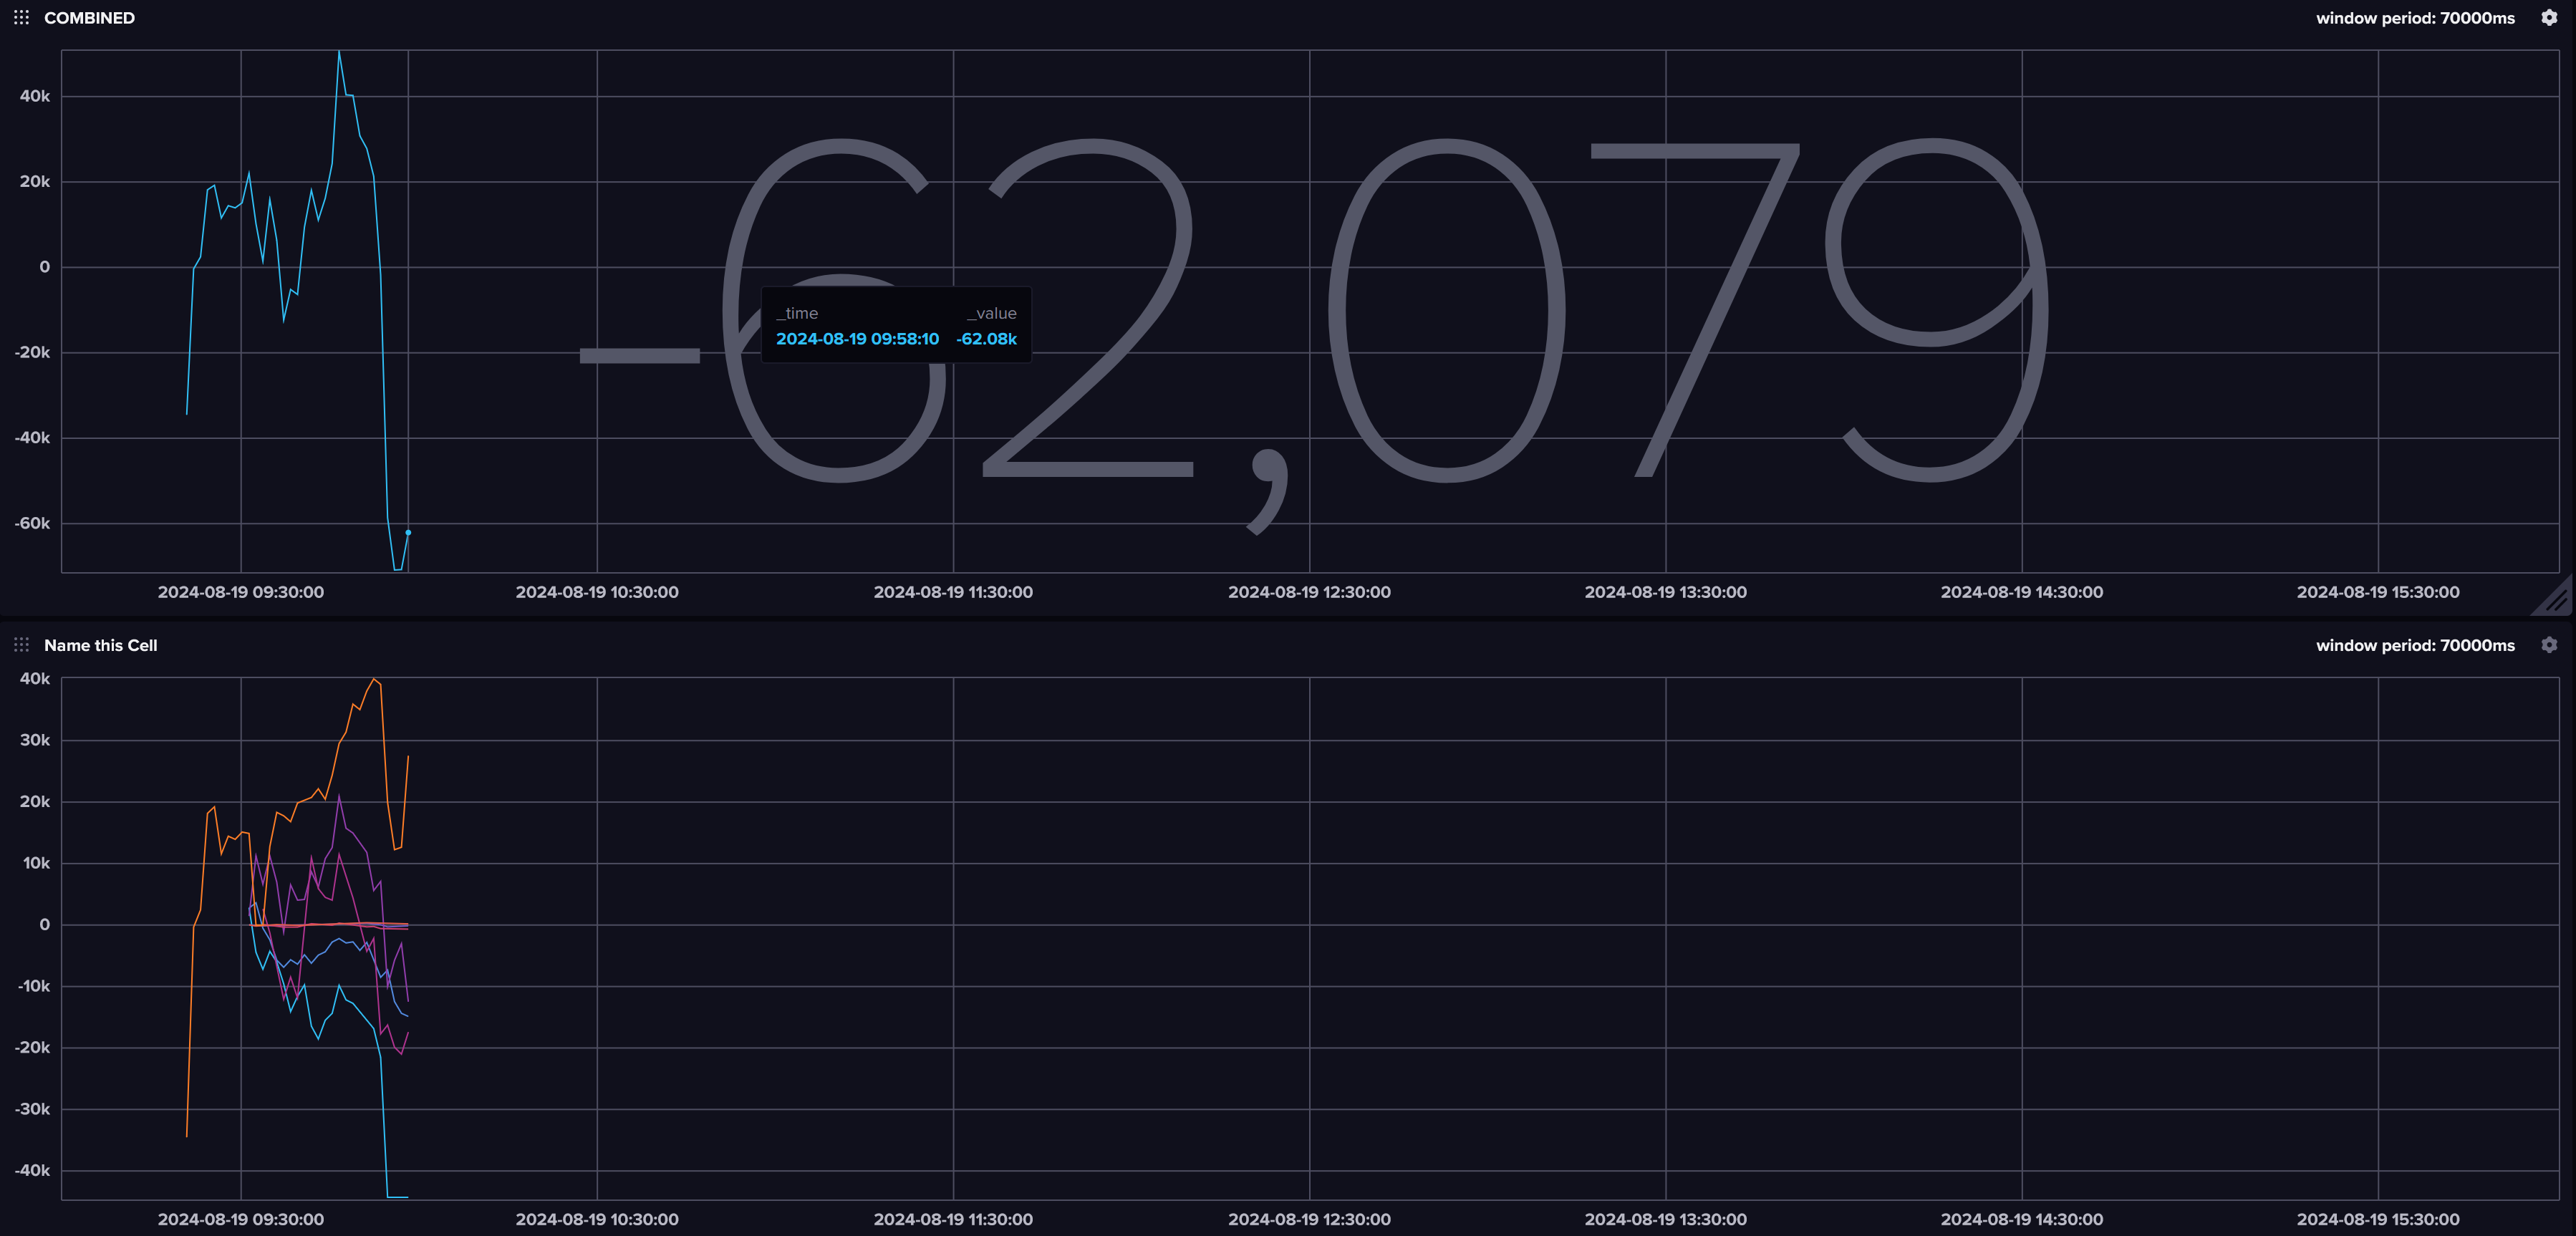
Task: Click 10:30:00 x-axis label in lower chart
Action: pos(597,1219)
